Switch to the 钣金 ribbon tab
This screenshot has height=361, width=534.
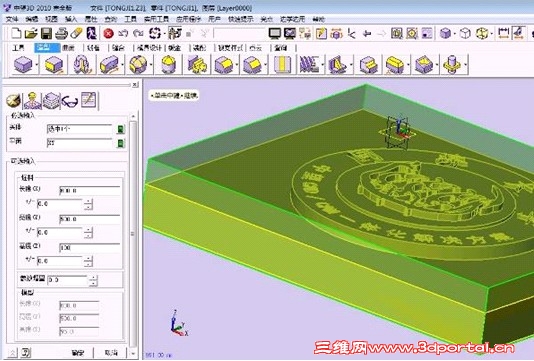(x=175, y=48)
